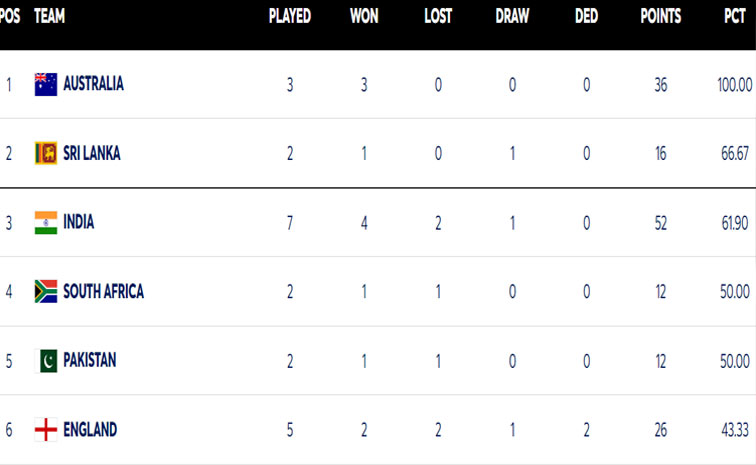This screenshot has width=756, height=465.
Task: Click the PLAYED column header
Action: click(290, 16)
